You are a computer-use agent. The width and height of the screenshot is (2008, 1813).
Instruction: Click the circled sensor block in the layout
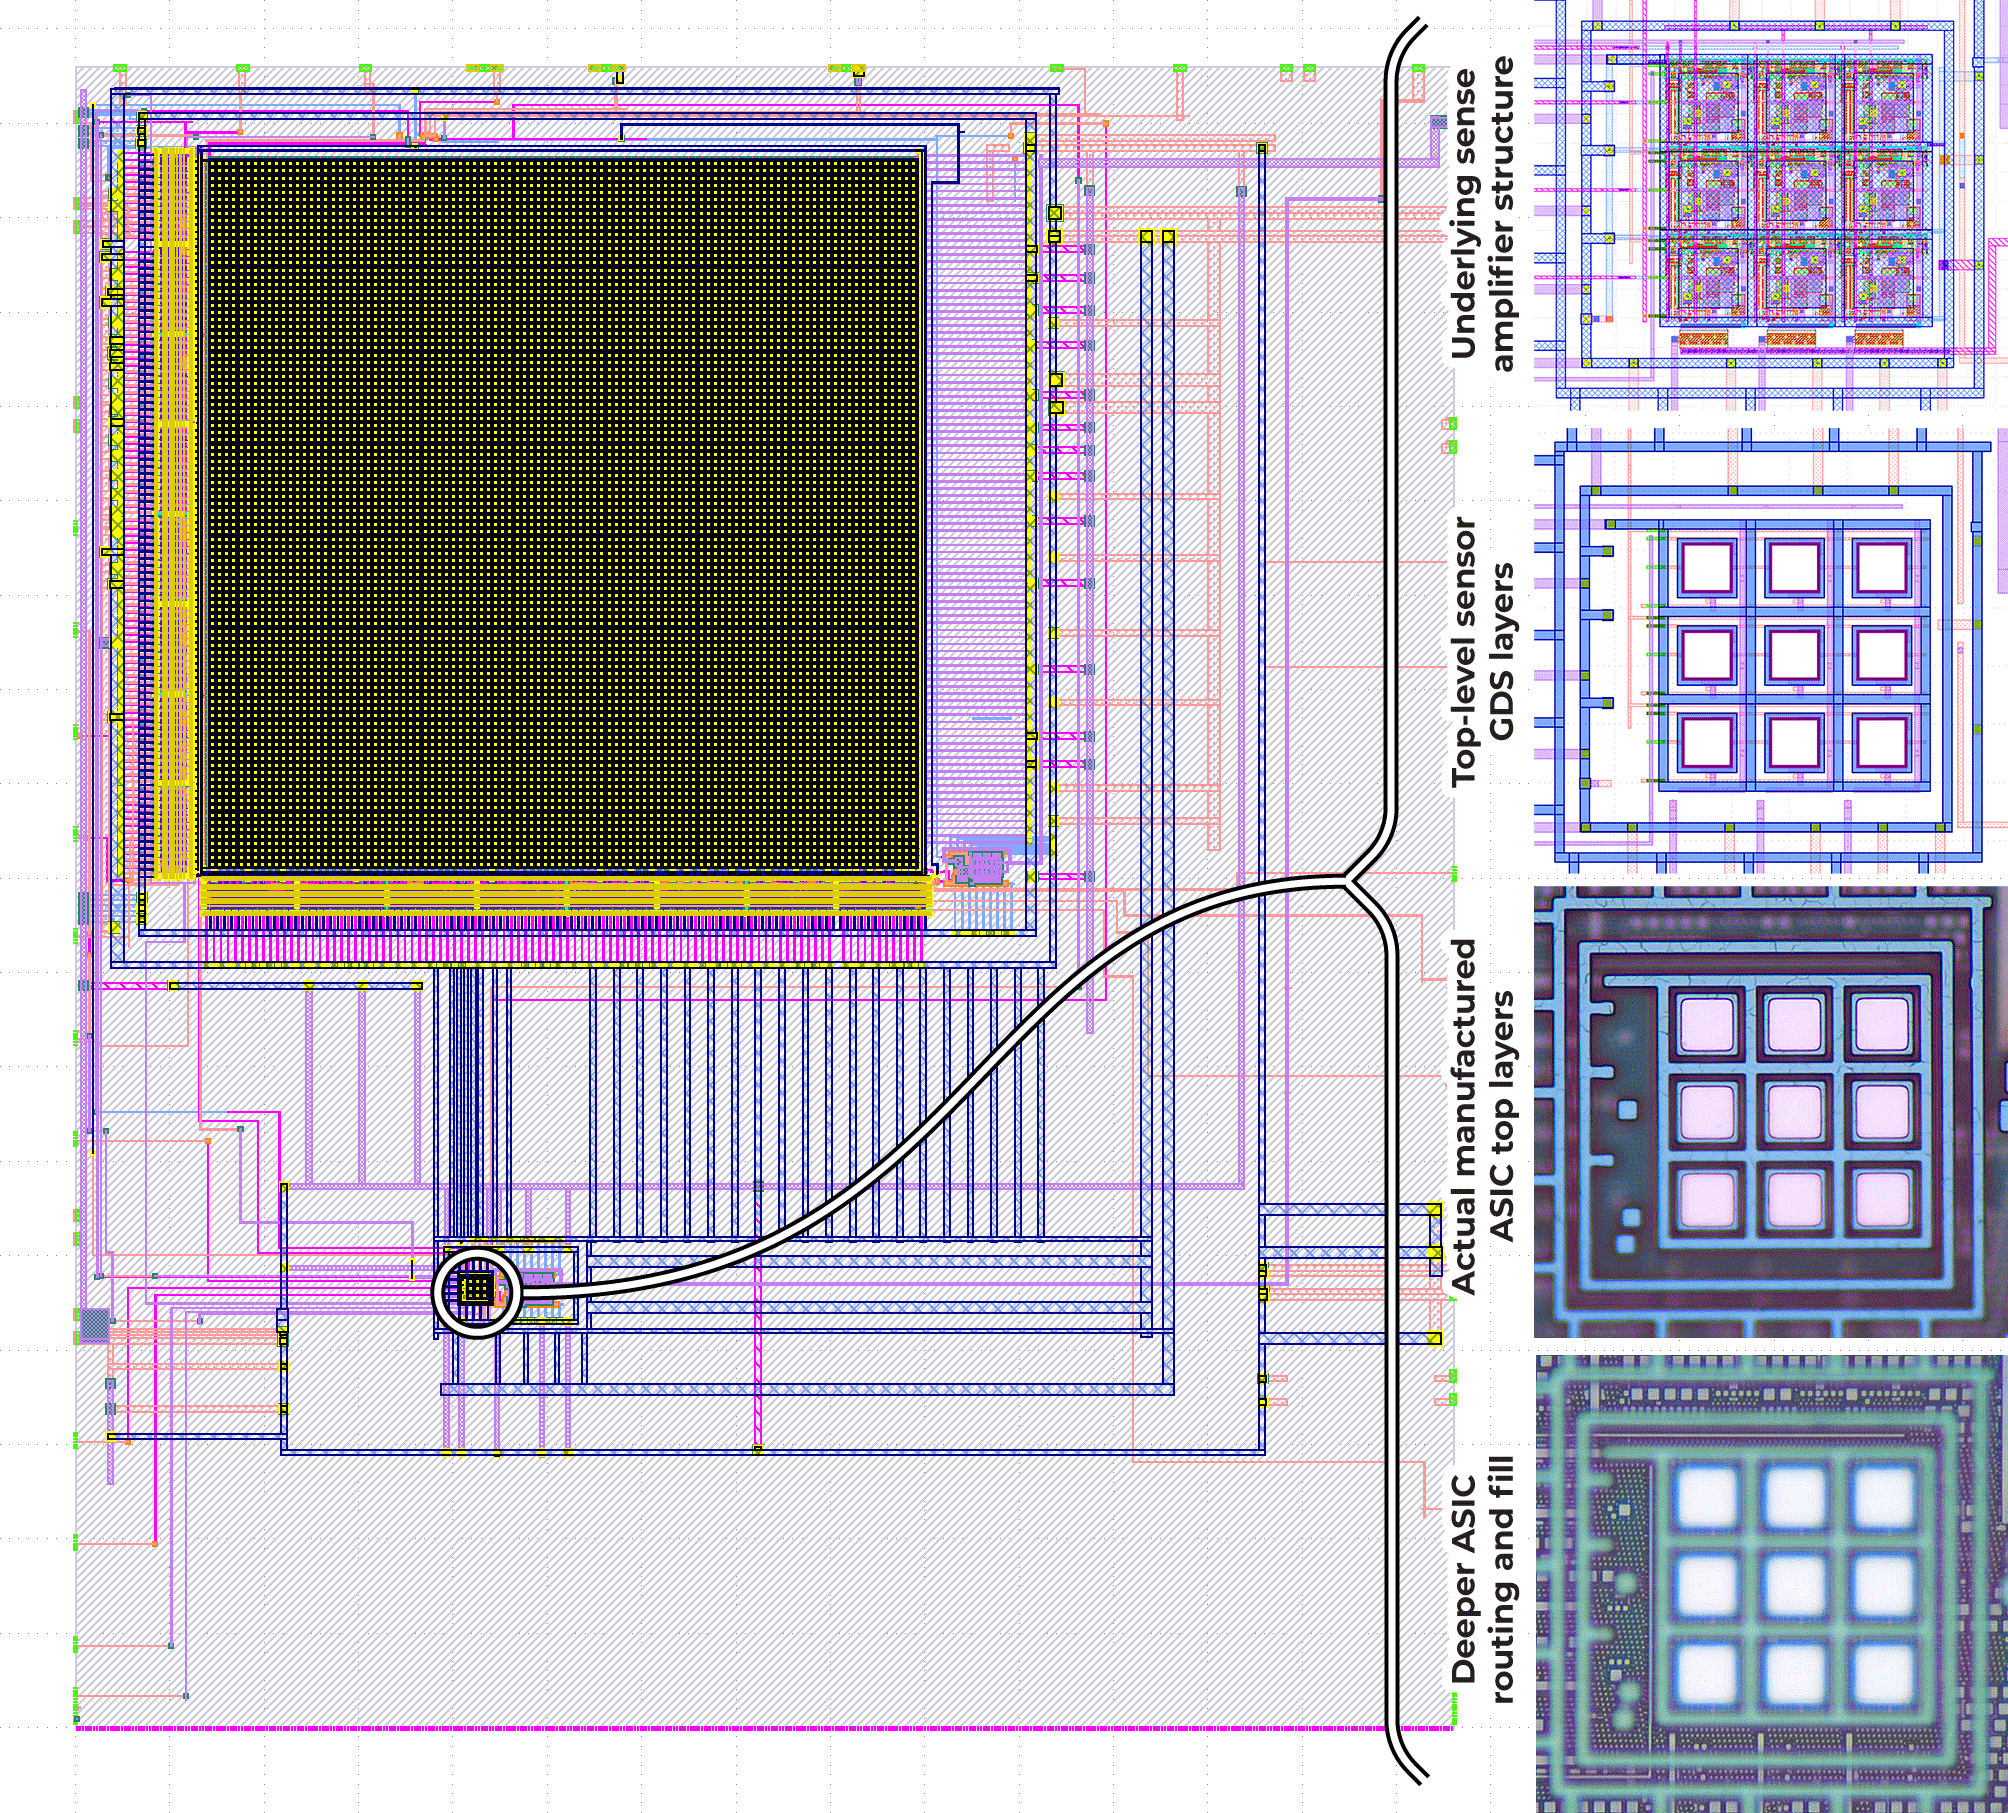click(477, 1291)
